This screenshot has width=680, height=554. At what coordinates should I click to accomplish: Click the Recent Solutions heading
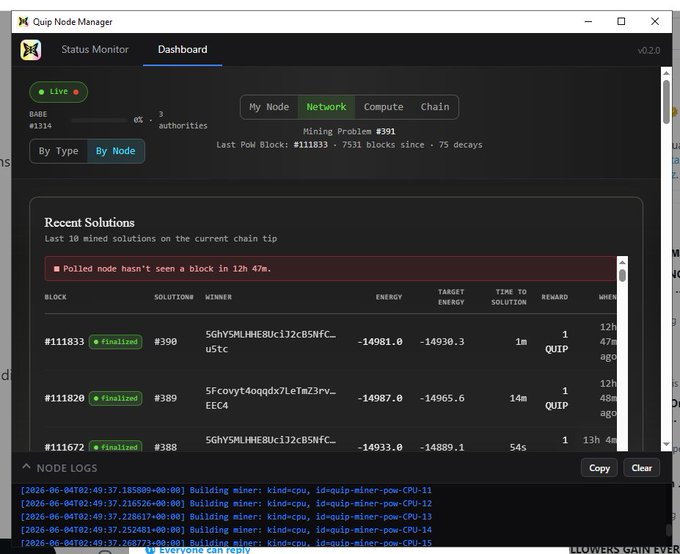pyautogui.click(x=89, y=222)
